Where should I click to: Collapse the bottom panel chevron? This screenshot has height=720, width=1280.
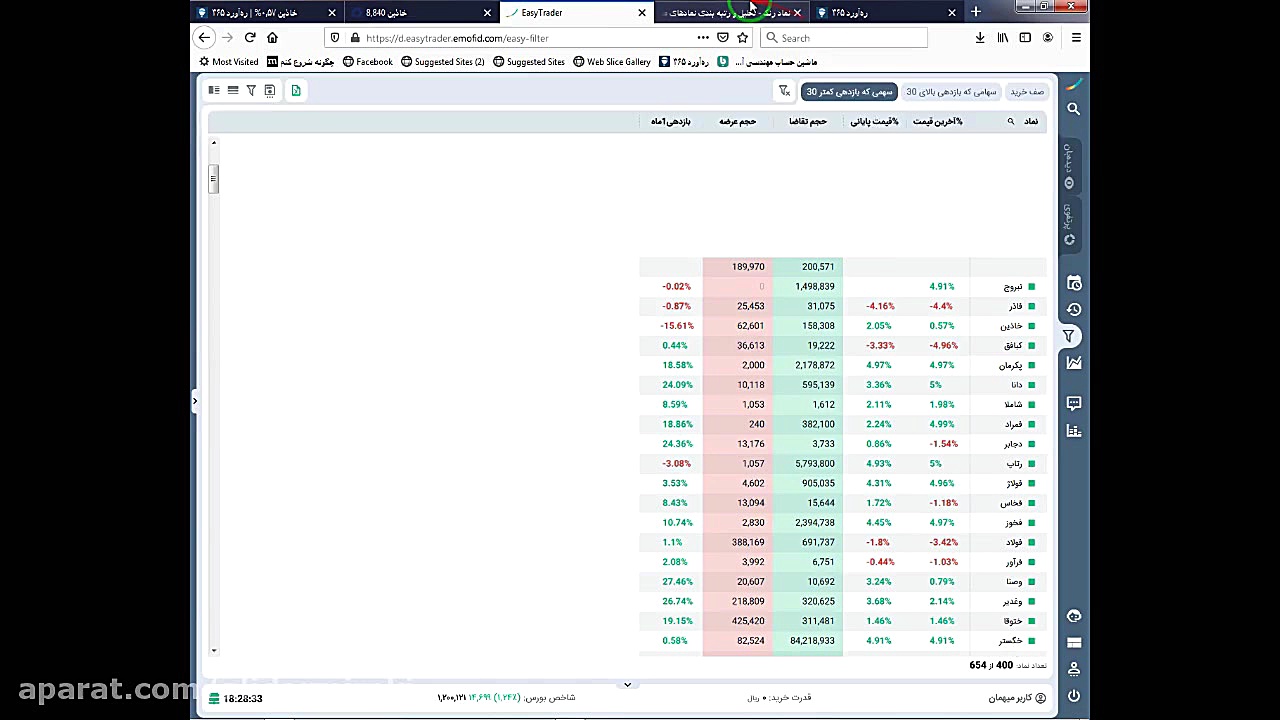point(627,685)
